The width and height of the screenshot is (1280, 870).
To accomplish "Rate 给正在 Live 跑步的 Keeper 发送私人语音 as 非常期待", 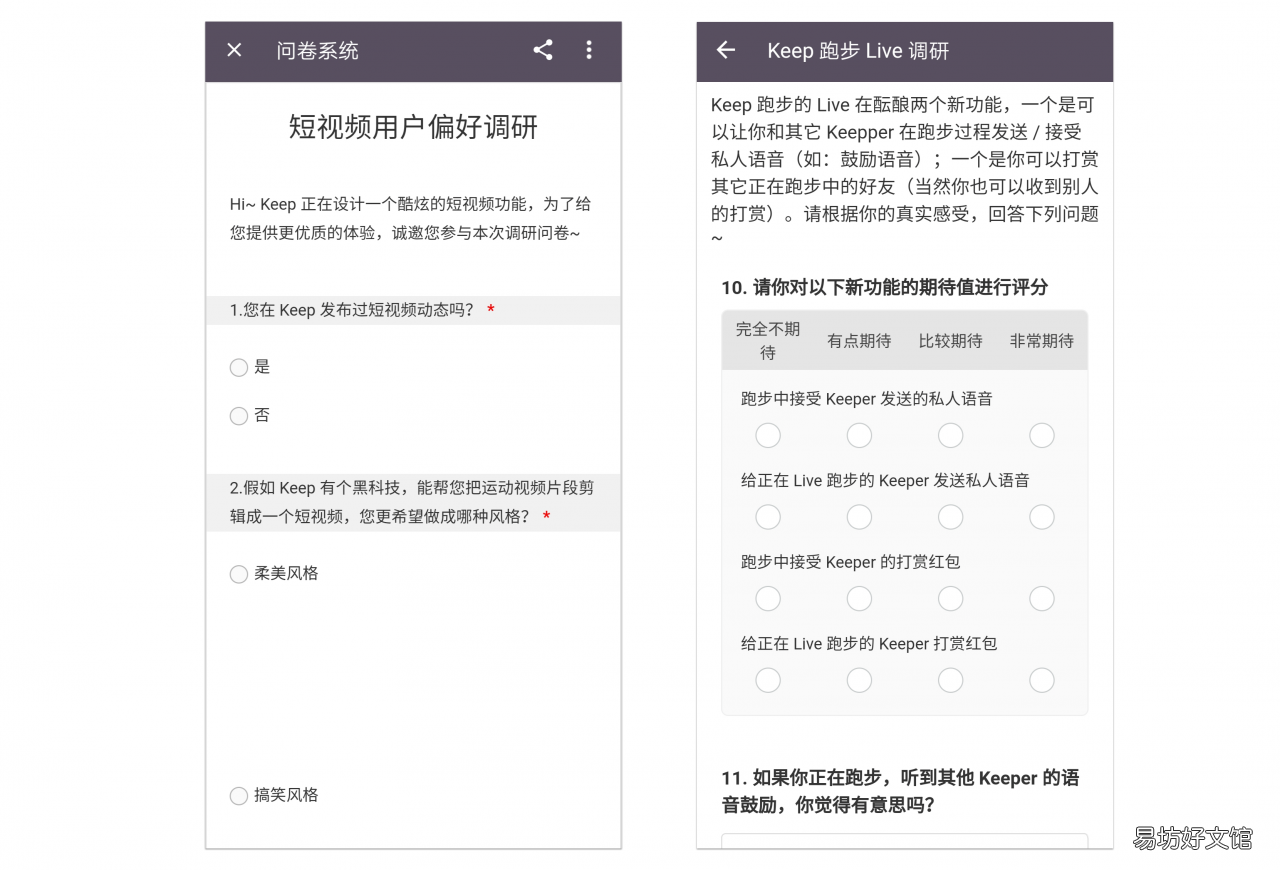I will 1042,517.
